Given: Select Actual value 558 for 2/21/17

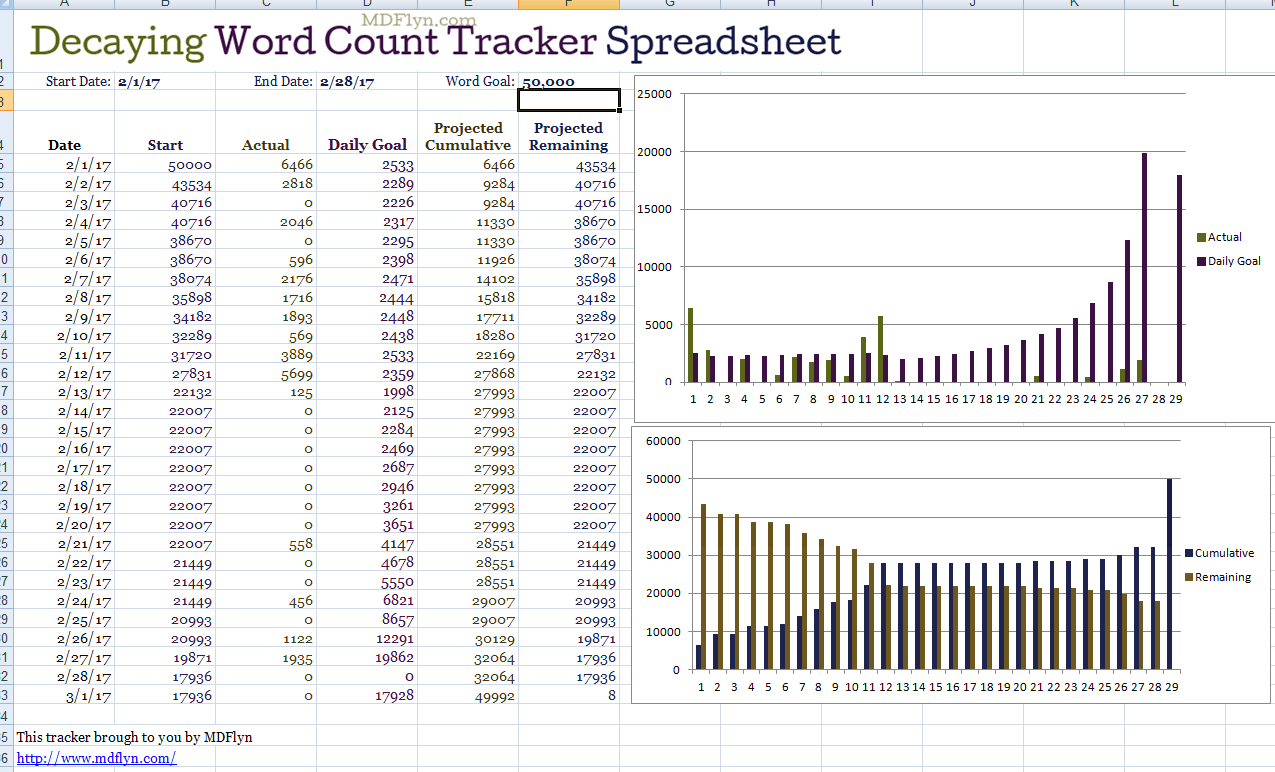Looking at the screenshot, I should coord(301,545).
